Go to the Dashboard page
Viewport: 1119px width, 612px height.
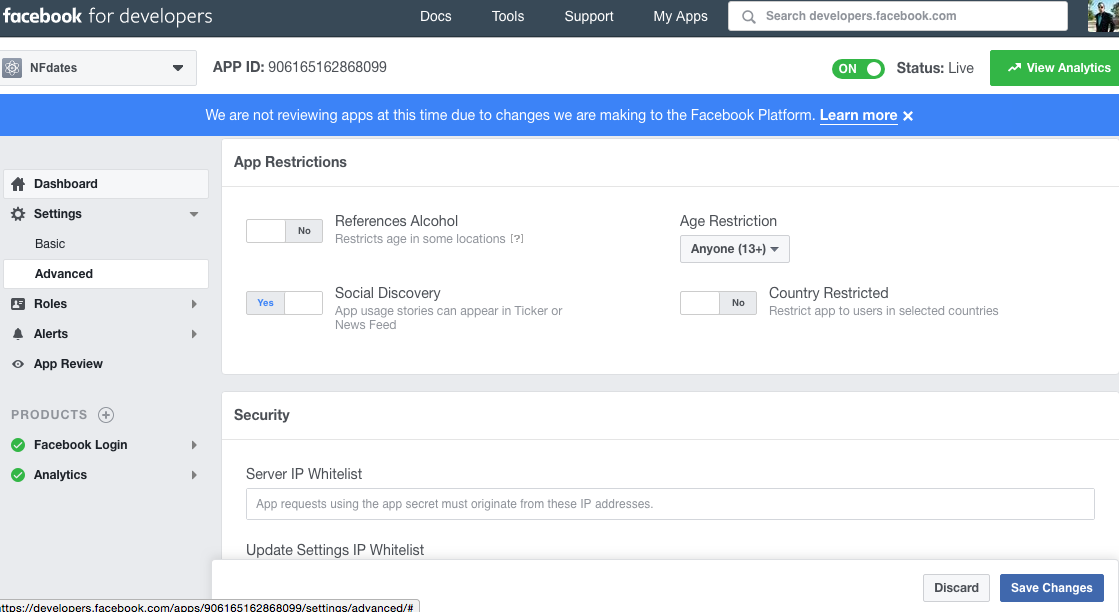click(106, 184)
